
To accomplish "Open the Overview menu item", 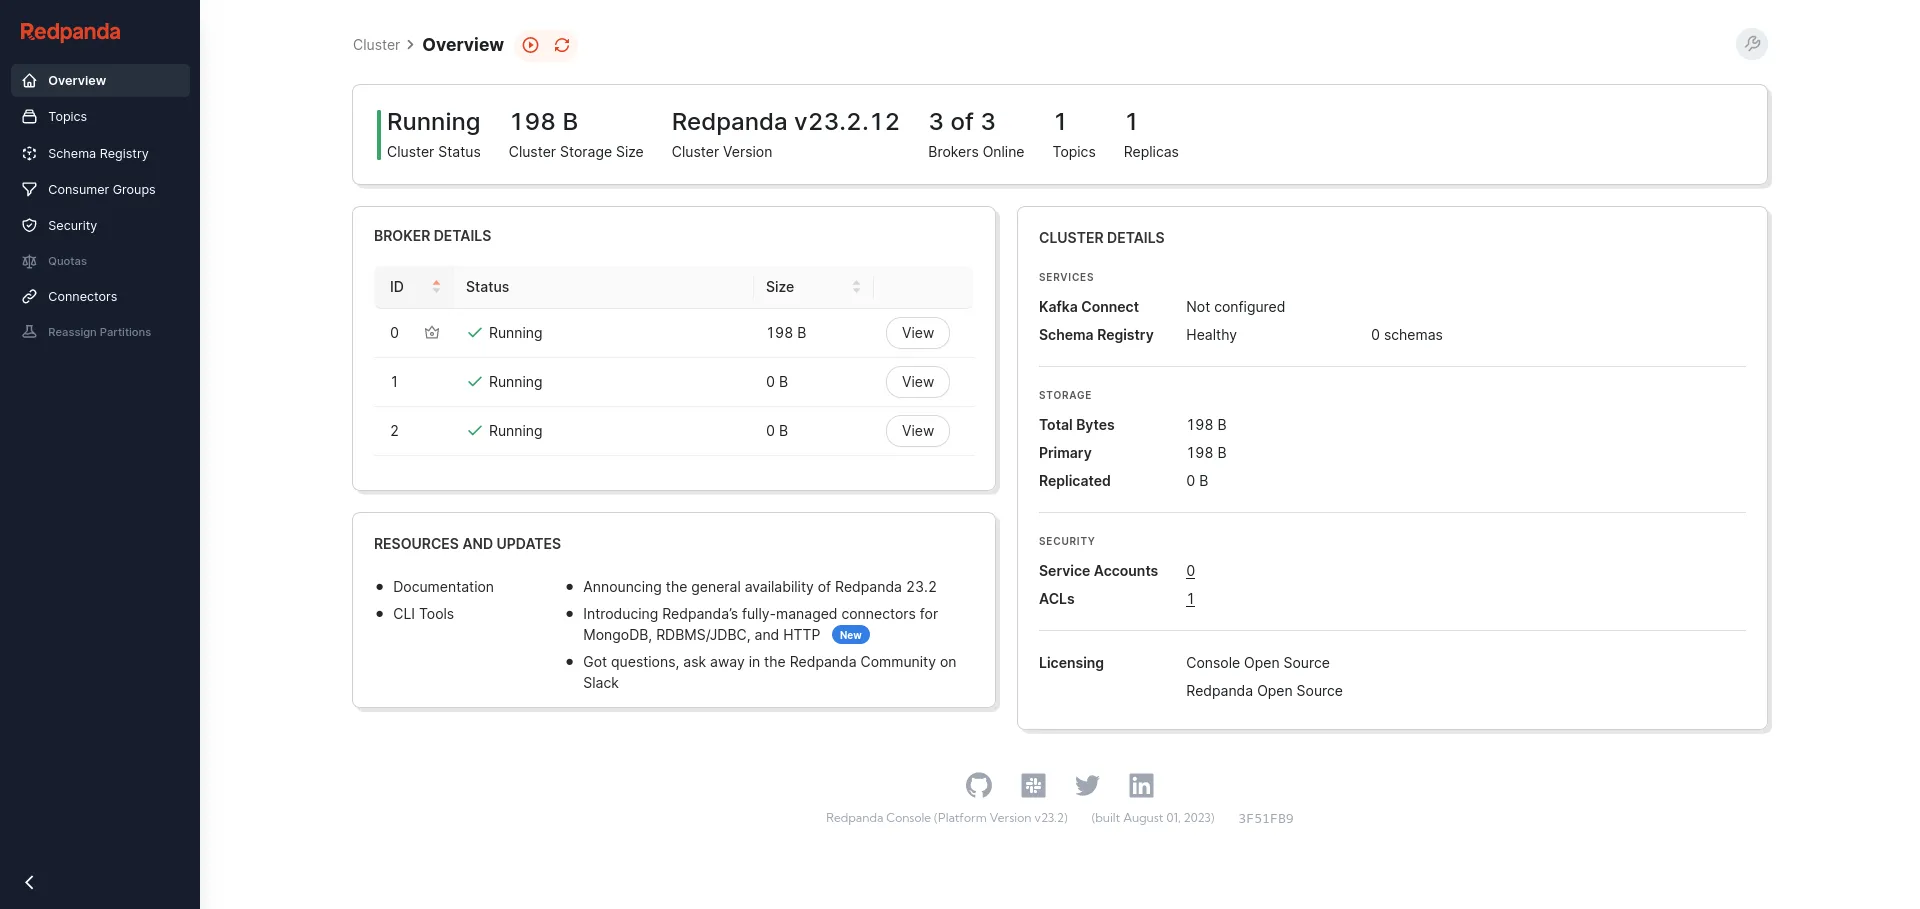I will pyautogui.click(x=100, y=81).
